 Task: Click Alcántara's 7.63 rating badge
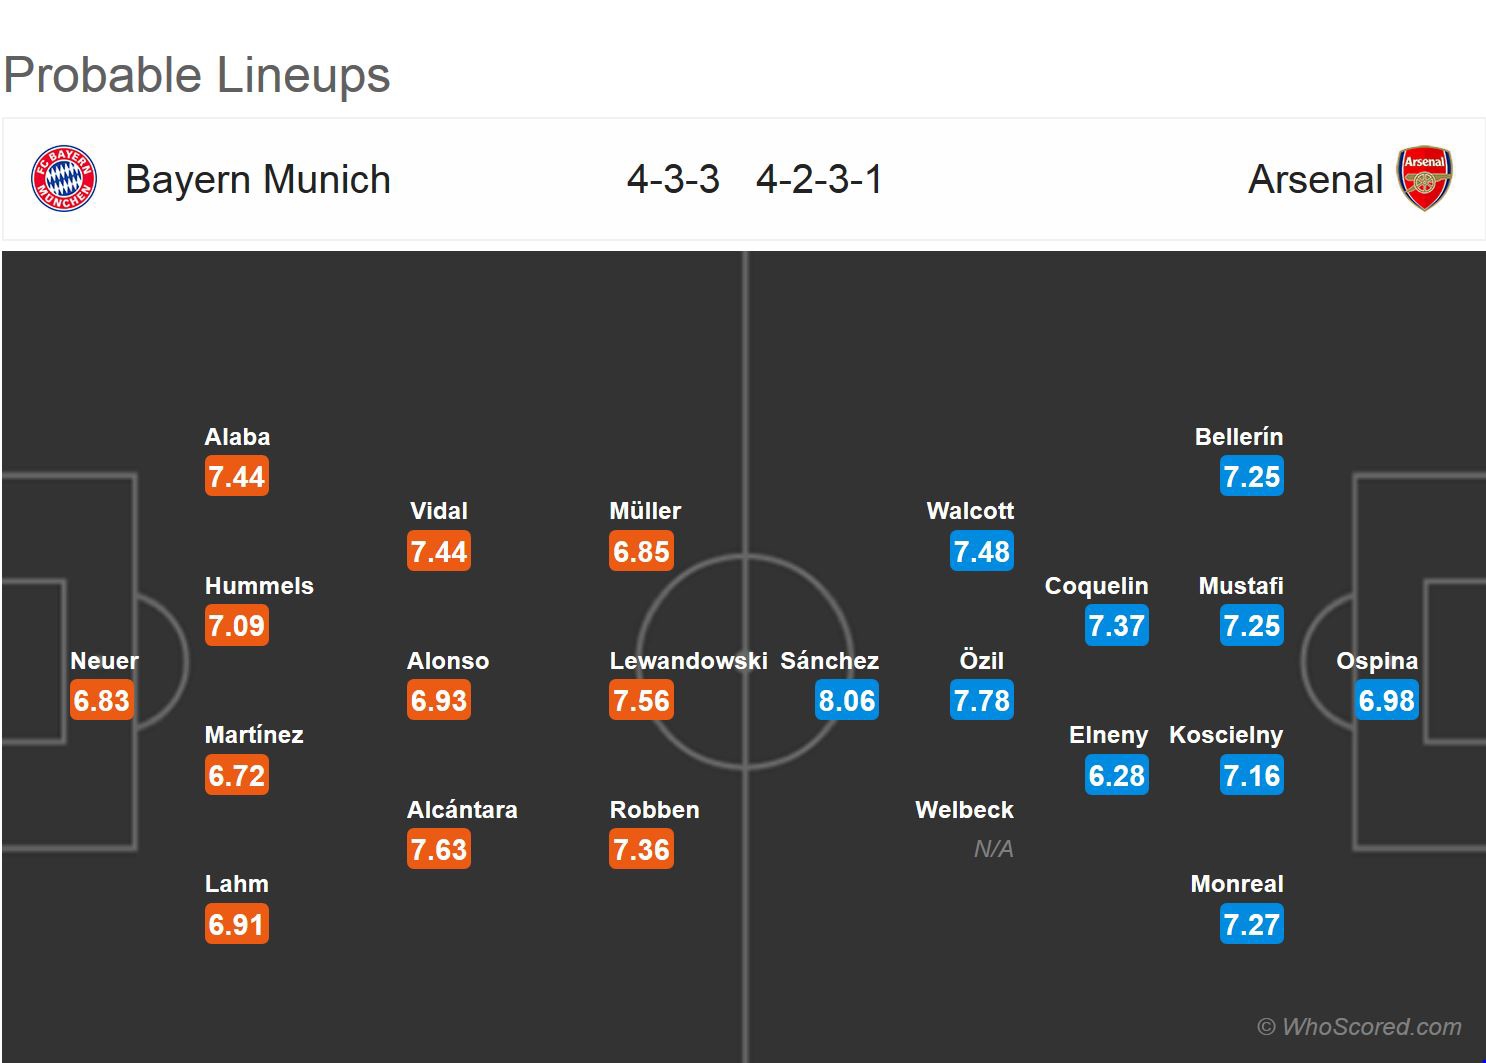(439, 850)
